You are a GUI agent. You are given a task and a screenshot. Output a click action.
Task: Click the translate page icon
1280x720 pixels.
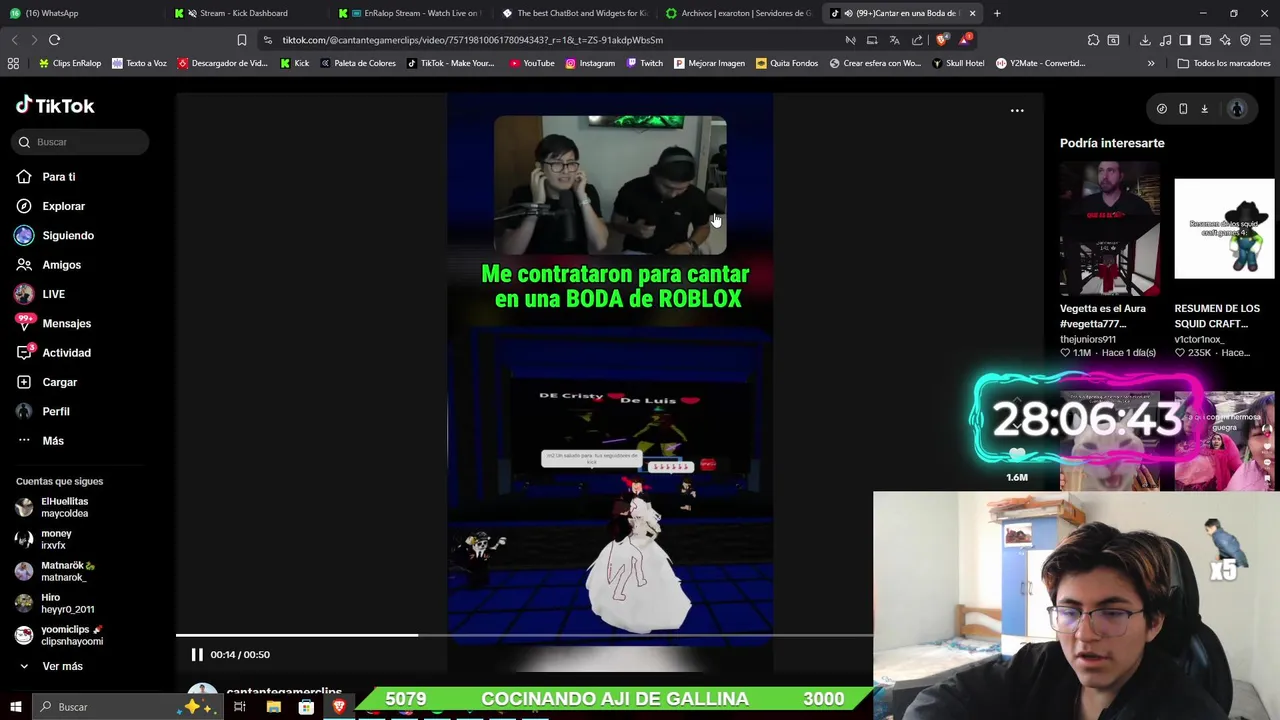click(x=894, y=40)
